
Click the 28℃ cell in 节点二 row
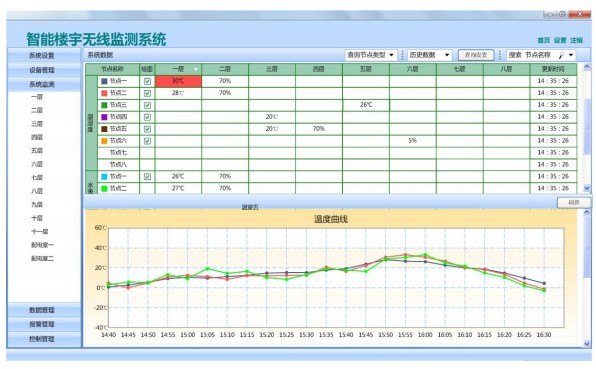(x=178, y=93)
